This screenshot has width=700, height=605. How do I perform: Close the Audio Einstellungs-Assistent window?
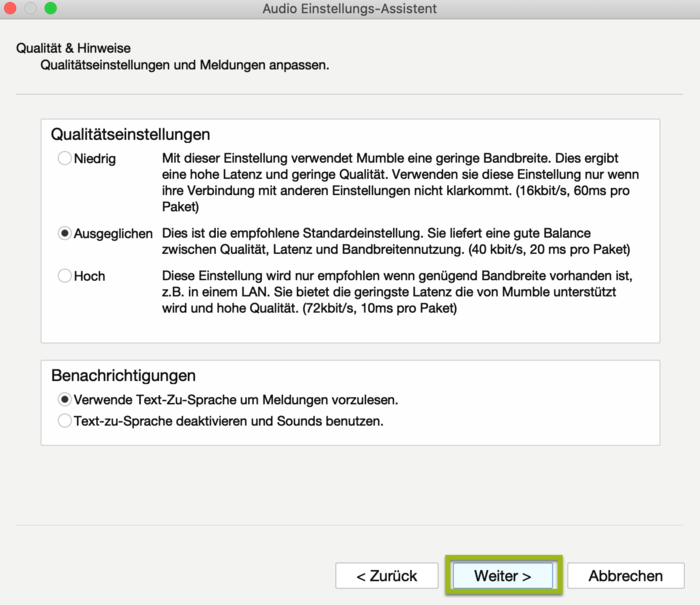(x=10, y=8)
